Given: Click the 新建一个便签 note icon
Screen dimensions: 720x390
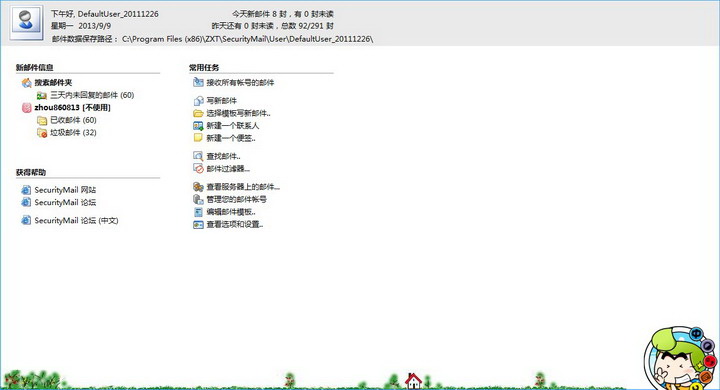Looking at the screenshot, I should click(x=198, y=138).
